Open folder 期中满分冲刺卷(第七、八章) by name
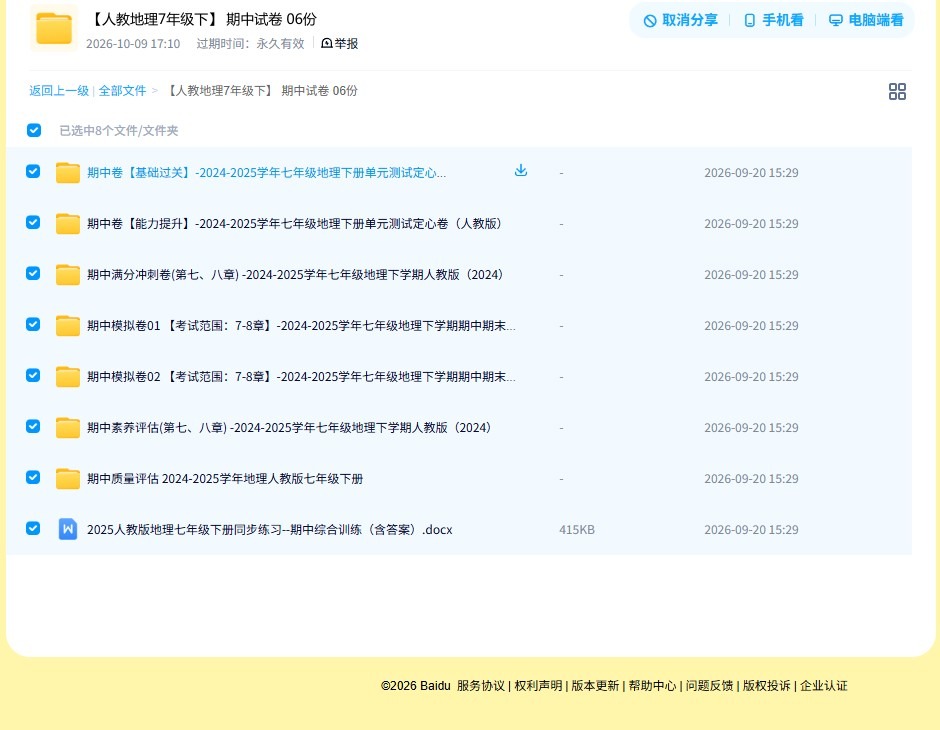Image resolution: width=940 pixels, height=730 pixels. tap(295, 274)
